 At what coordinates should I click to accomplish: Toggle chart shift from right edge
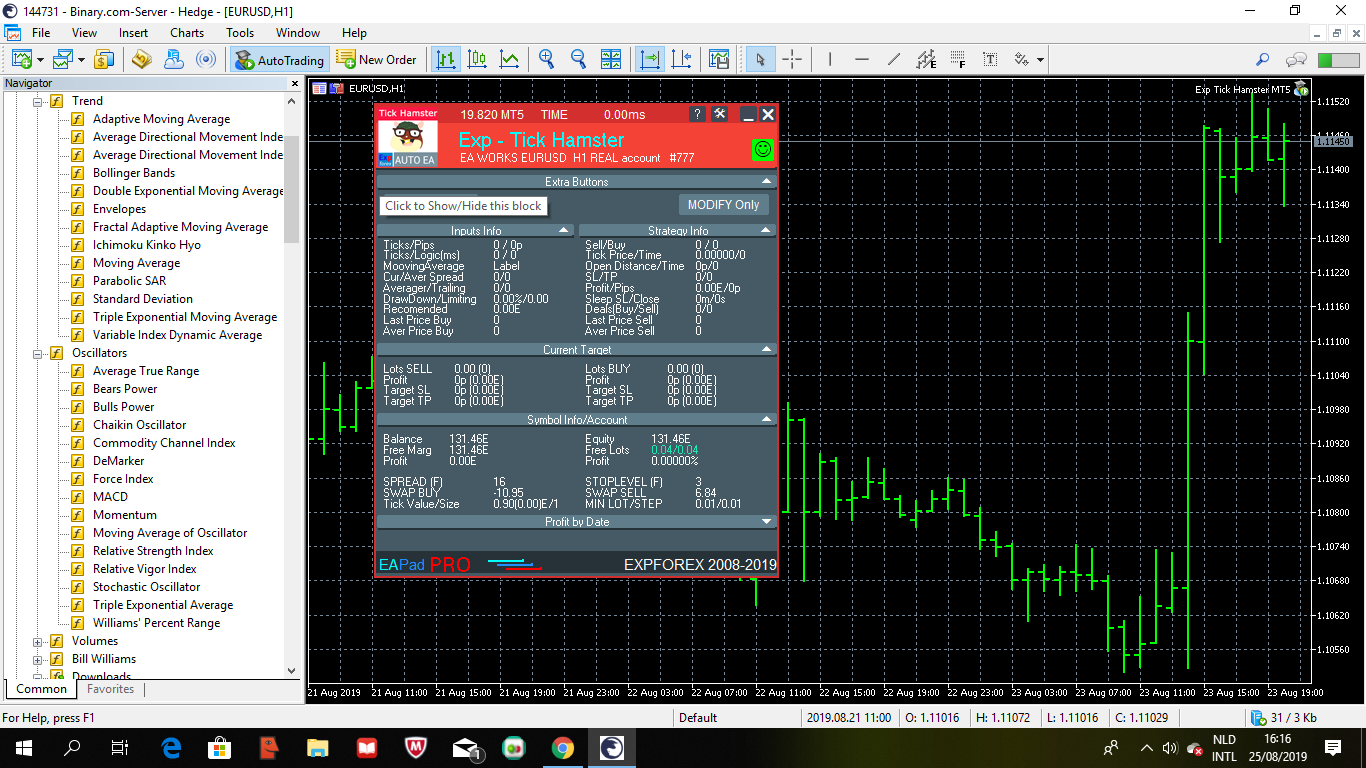pos(682,60)
